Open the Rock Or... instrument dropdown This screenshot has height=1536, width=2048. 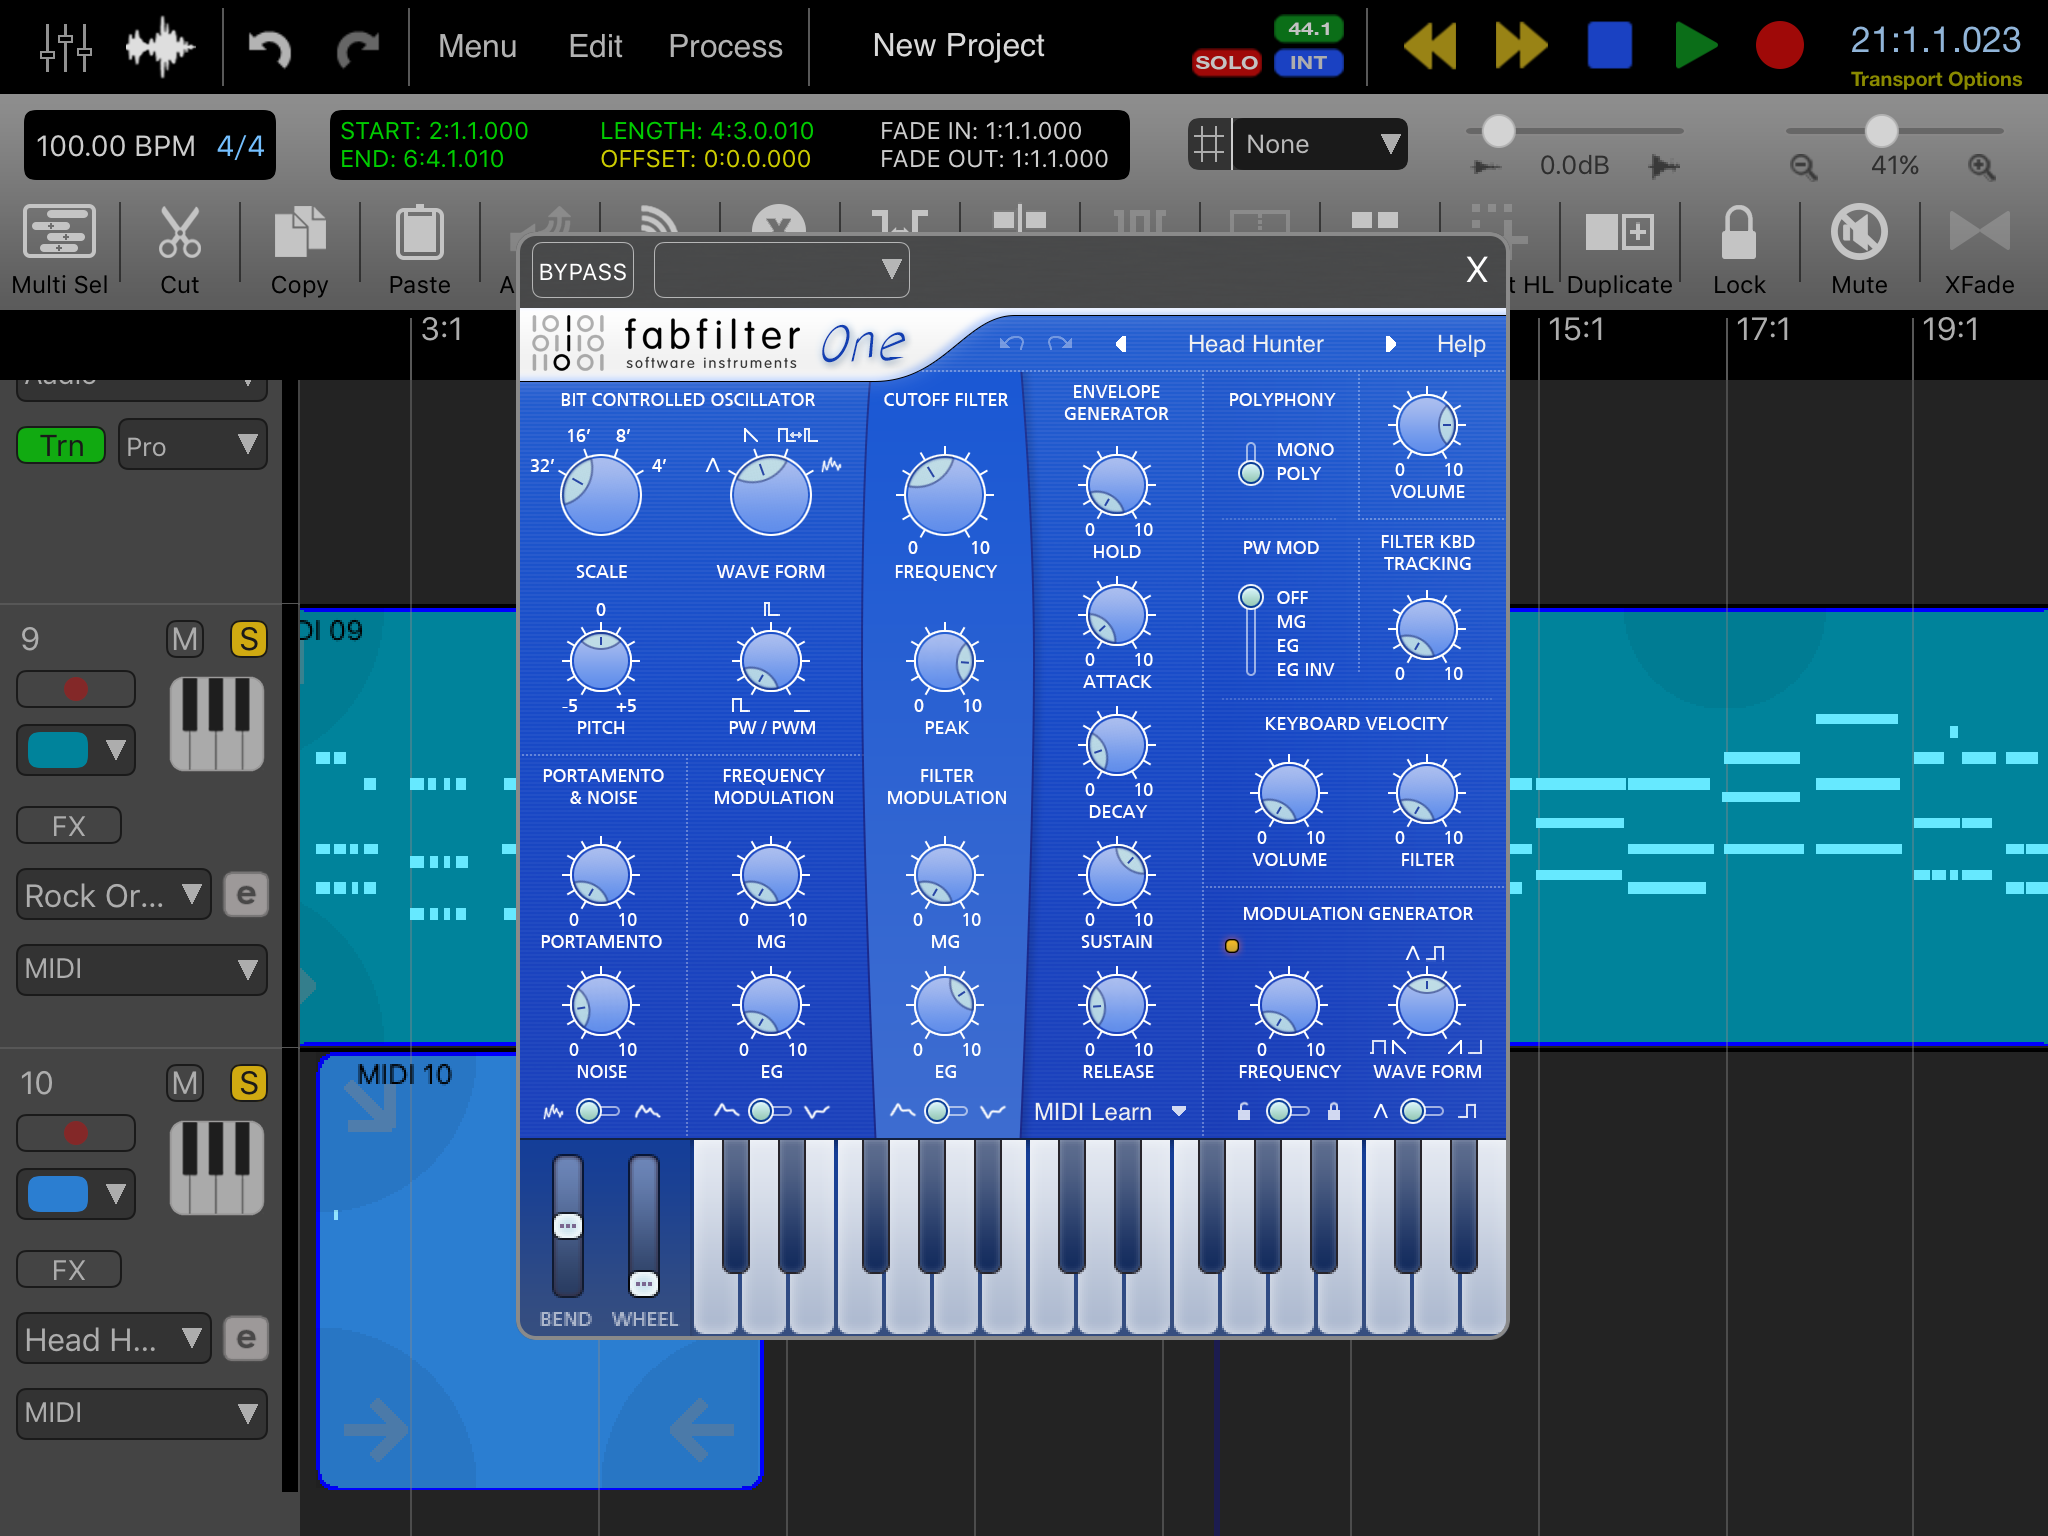pos(114,895)
